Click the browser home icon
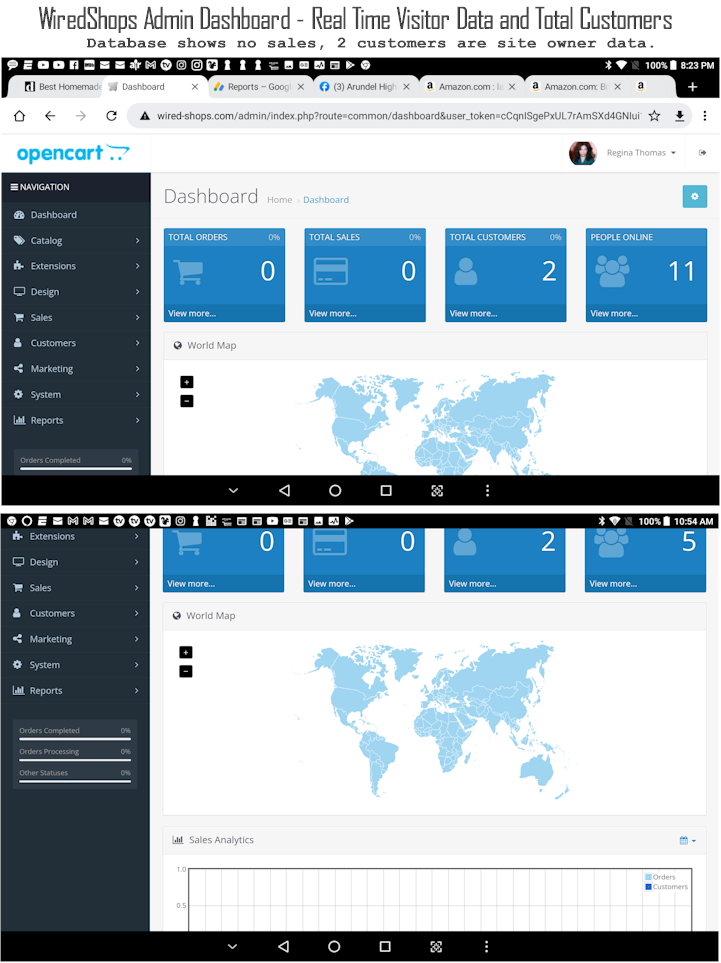The image size is (721, 963). point(20,115)
